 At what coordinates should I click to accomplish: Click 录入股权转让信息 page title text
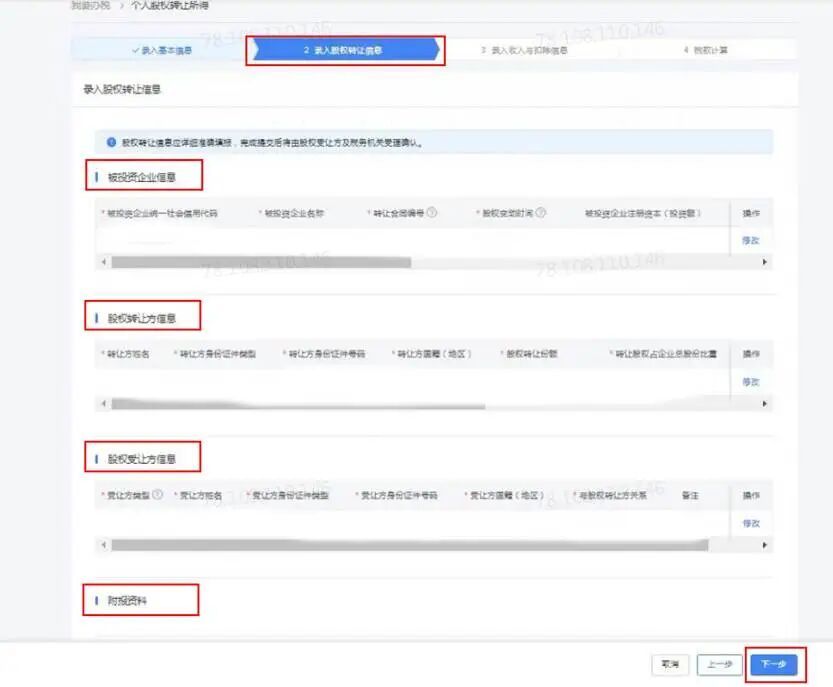coord(122,89)
